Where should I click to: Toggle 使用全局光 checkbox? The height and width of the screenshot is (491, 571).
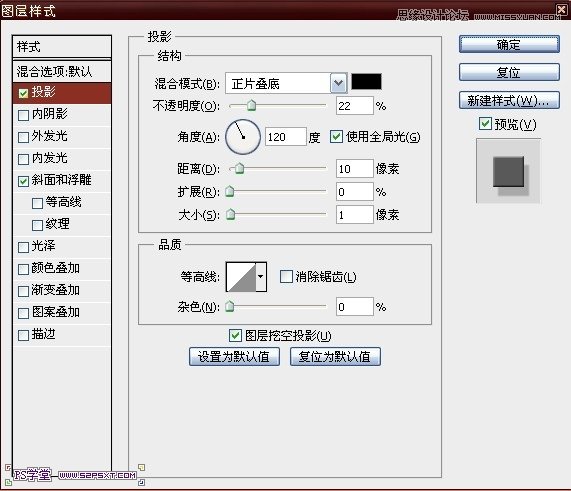click(x=336, y=137)
